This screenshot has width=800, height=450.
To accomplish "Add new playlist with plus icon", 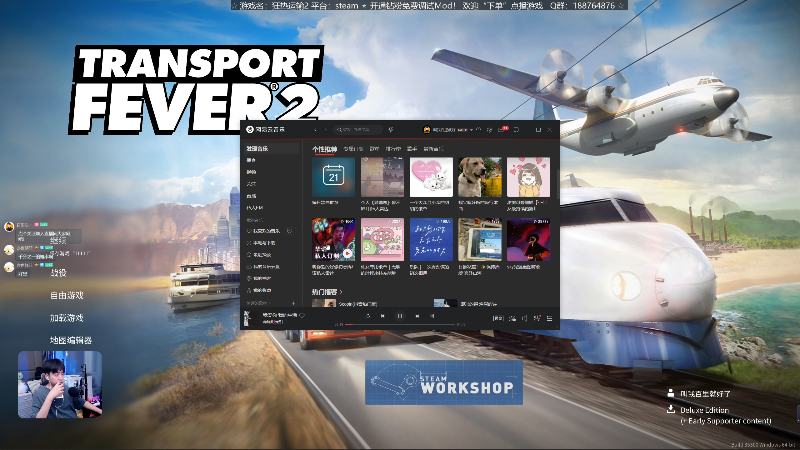I will pos(293,303).
